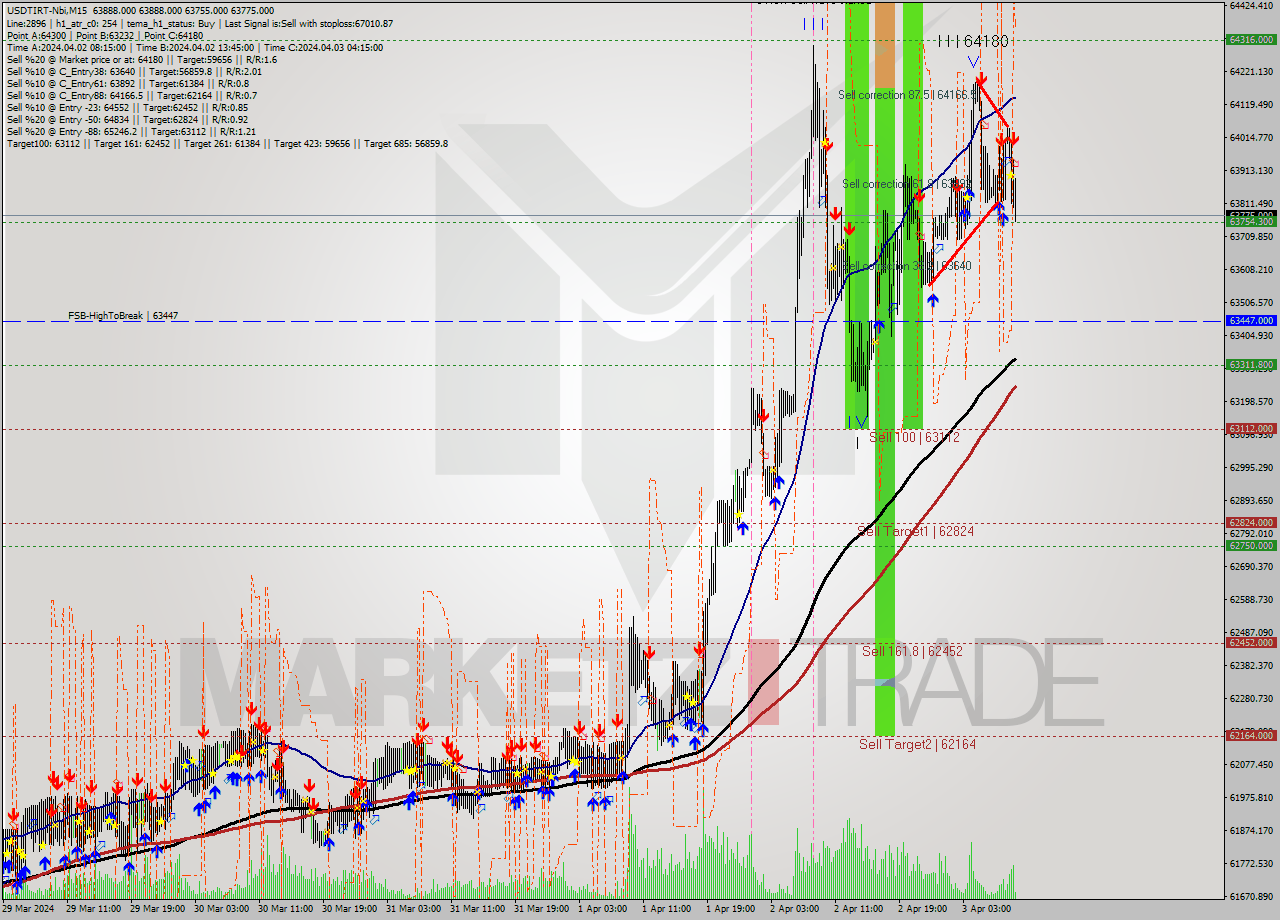Viewport: 1280px width, 920px height.
Task: Click the 'Line:2896' indicator status line
Action: coord(200,23)
